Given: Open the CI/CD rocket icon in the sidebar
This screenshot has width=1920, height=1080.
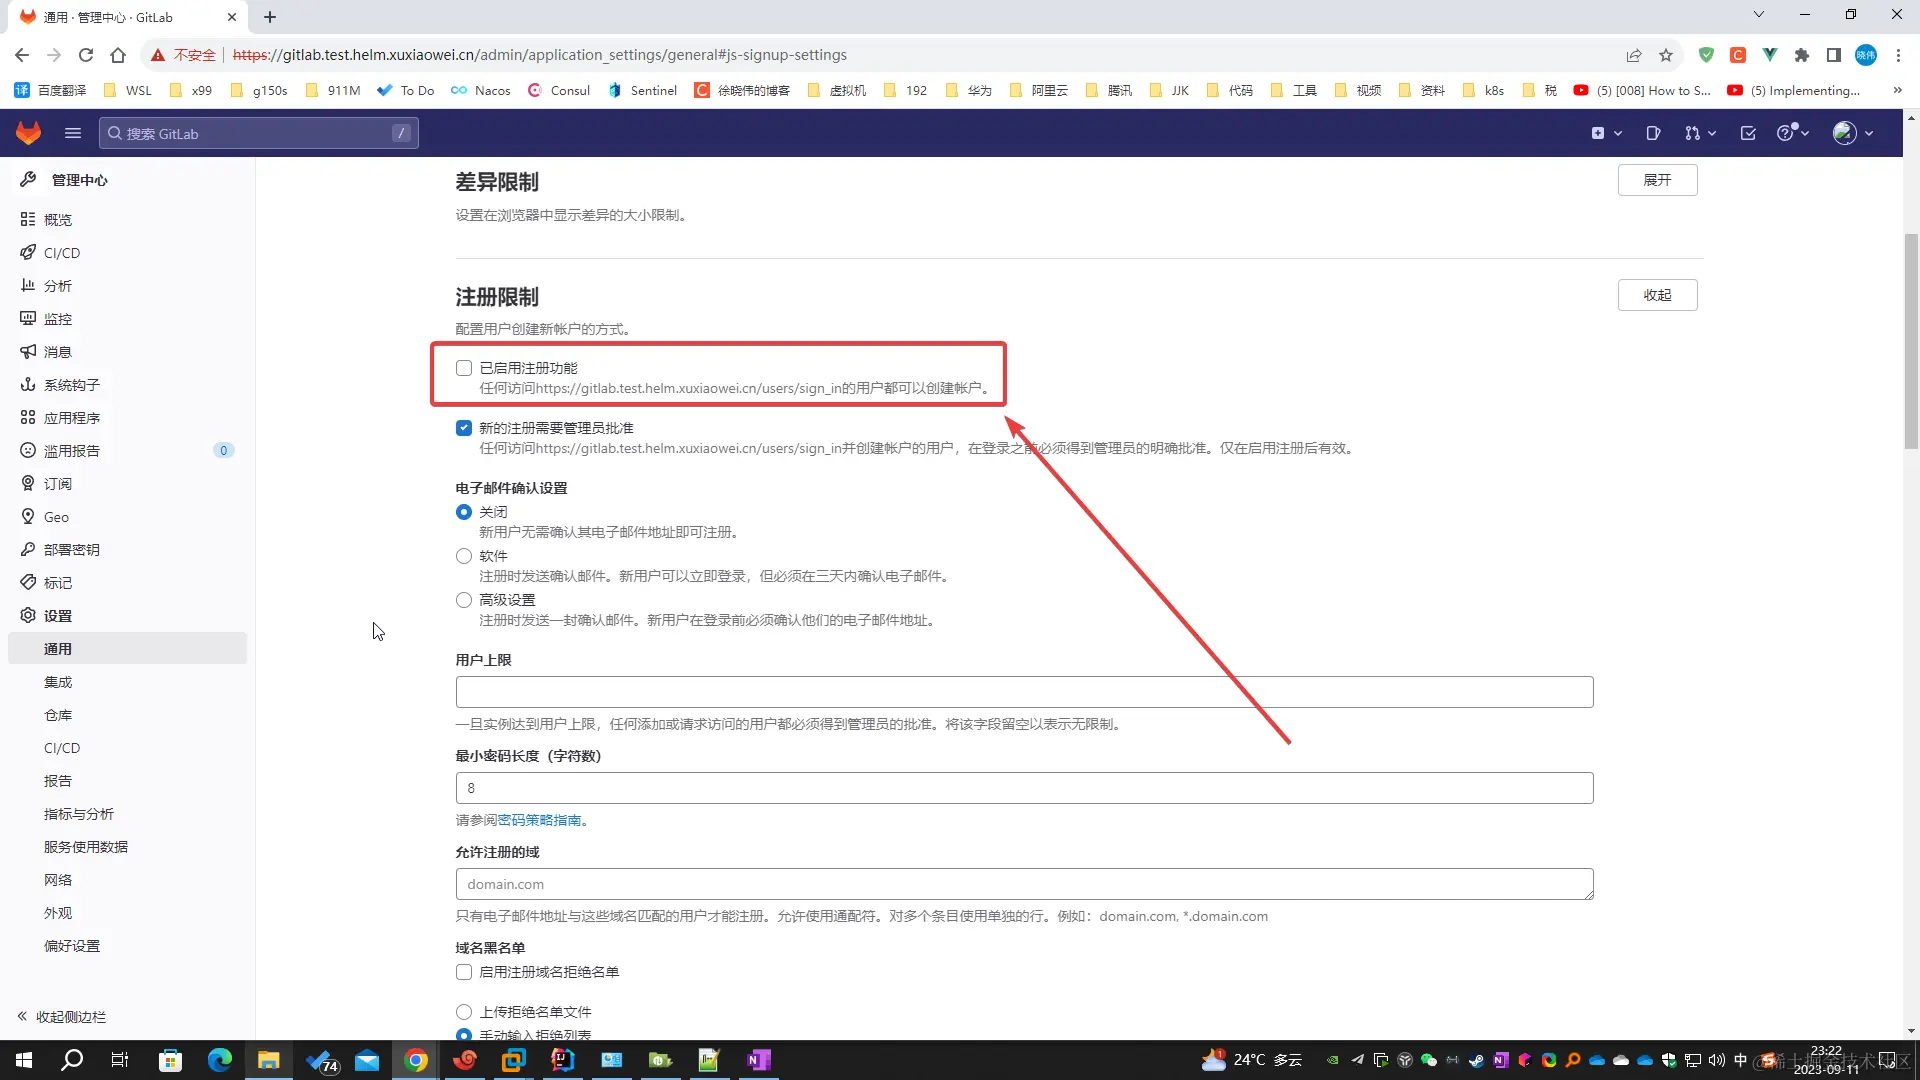Looking at the screenshot, I should 28,253.
